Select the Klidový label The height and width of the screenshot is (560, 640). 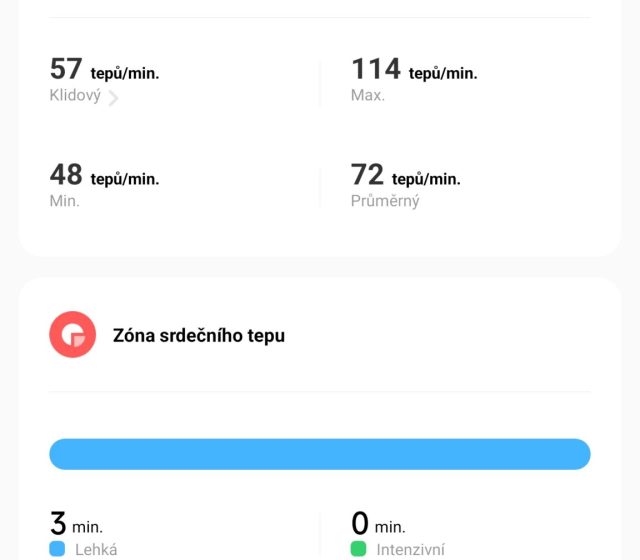pyautogui.click(x=75, y=96)
